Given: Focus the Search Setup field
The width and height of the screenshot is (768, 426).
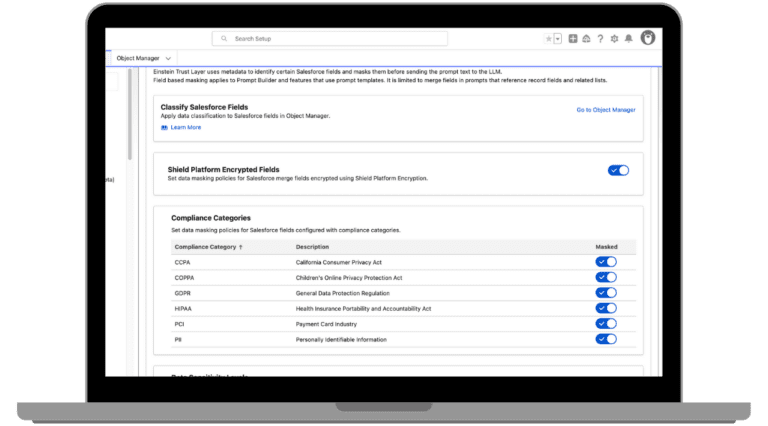Looking at the screenshot, I should click(x=330, y=39).
